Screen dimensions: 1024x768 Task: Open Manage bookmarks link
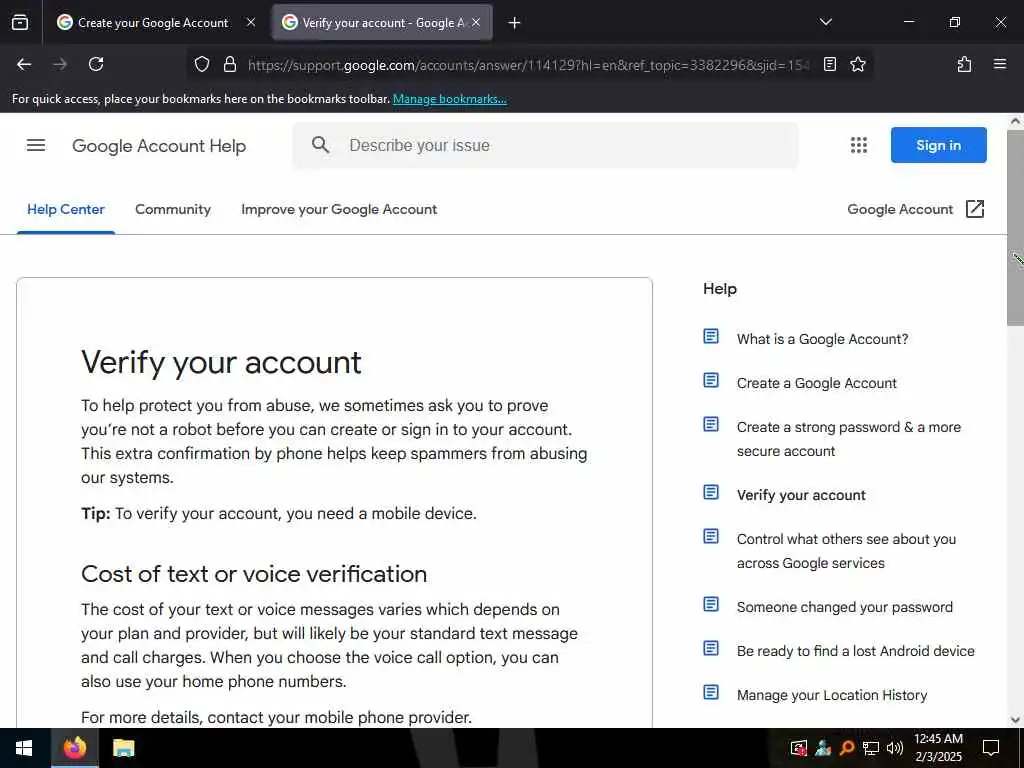point(449,99)
